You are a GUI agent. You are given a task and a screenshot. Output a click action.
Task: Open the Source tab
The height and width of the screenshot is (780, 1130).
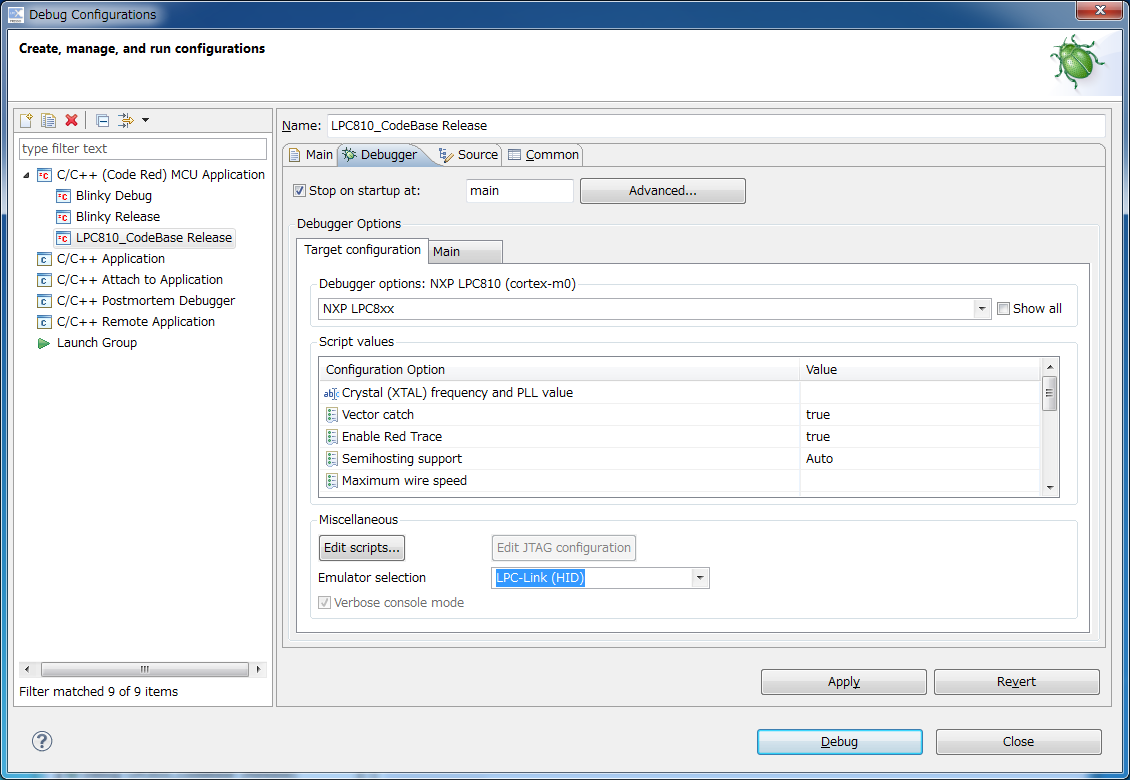tap(469, 155)
